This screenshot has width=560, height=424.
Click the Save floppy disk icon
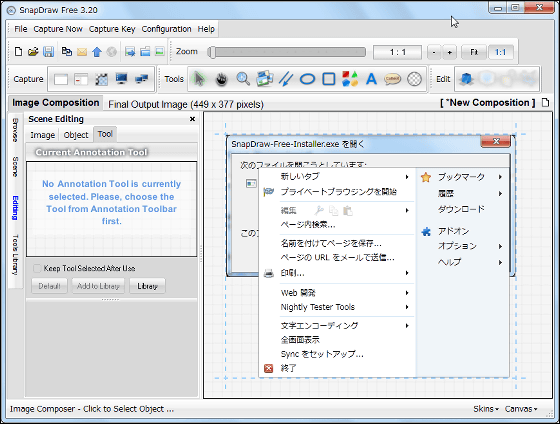(49, 52)
